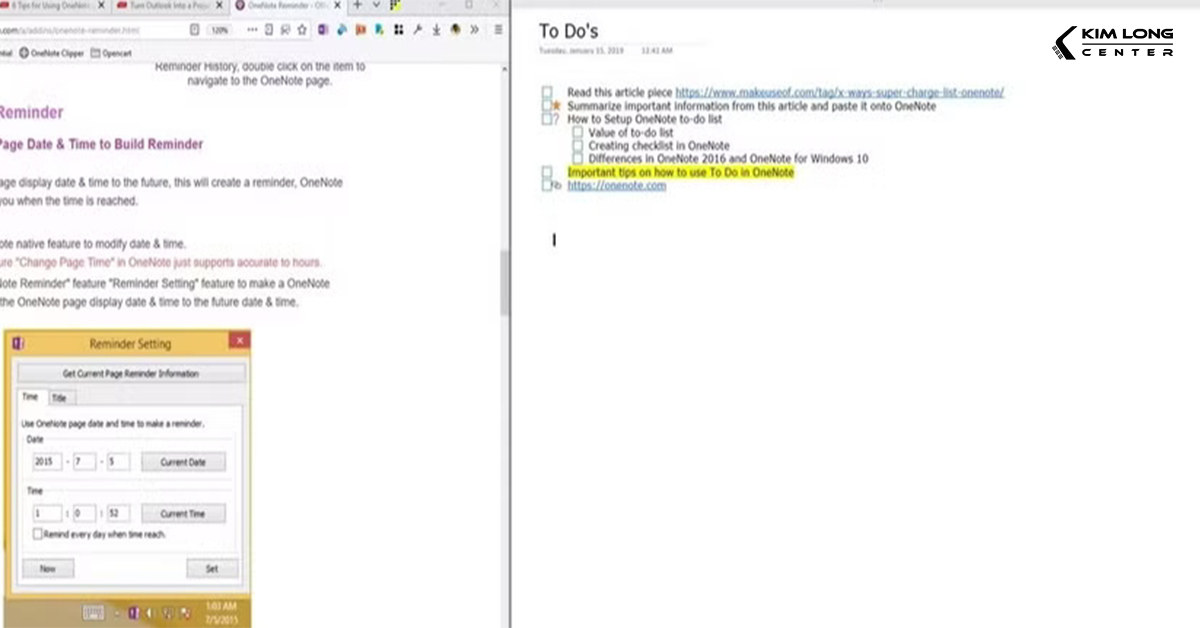Expand the toolbar overflow chevron
The width and height of the screenshot is (1200, 628).
473,29
